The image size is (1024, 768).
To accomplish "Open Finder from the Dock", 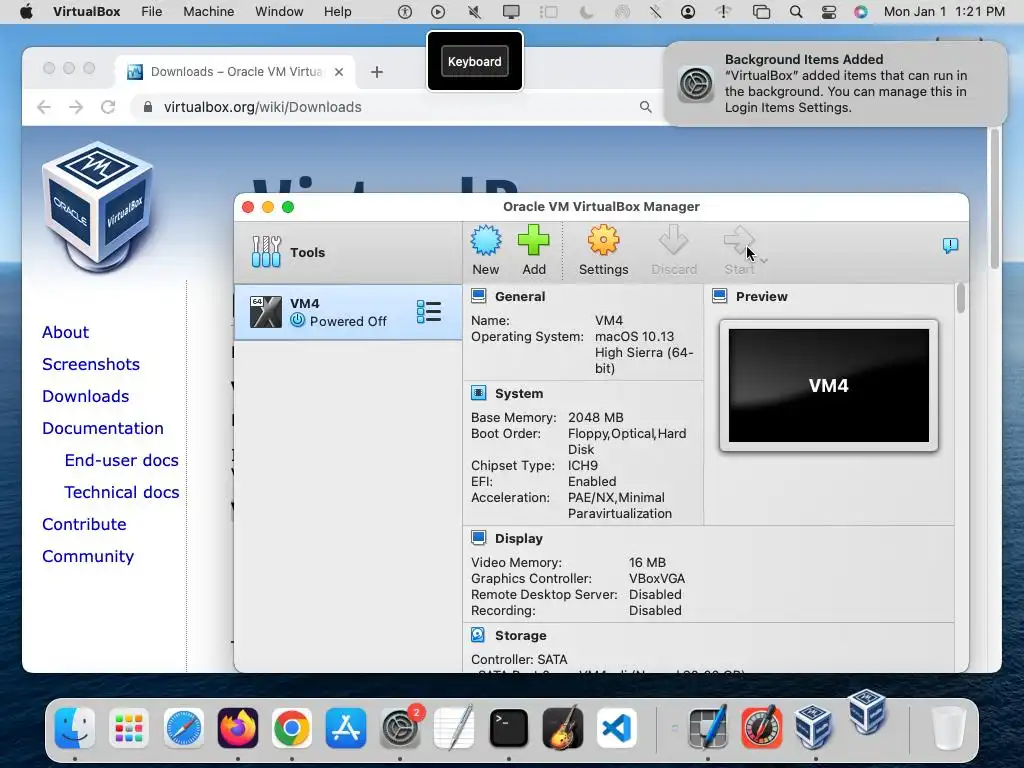I will pos(74,728).
